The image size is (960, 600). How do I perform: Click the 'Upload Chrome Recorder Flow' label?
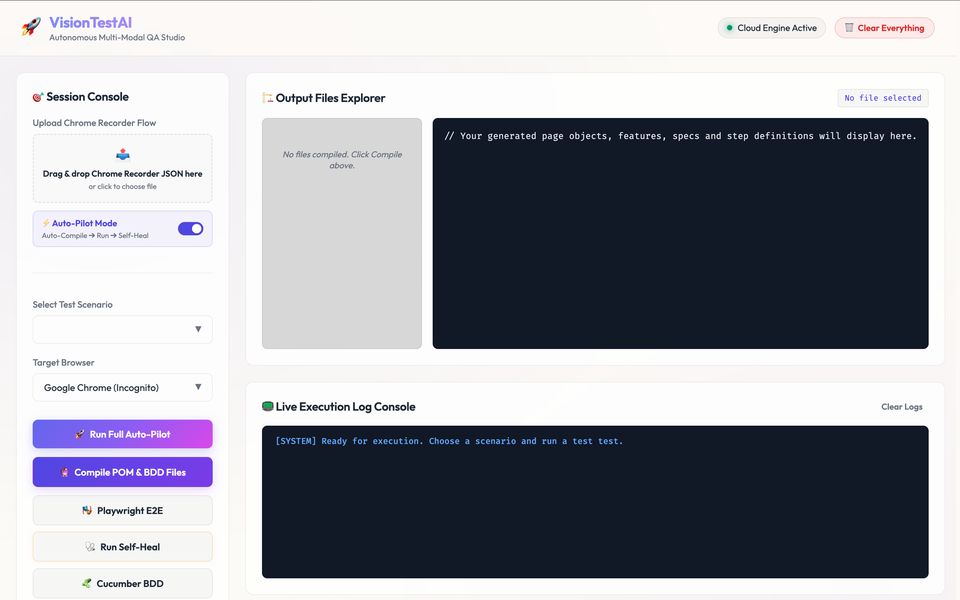(94, 122)
